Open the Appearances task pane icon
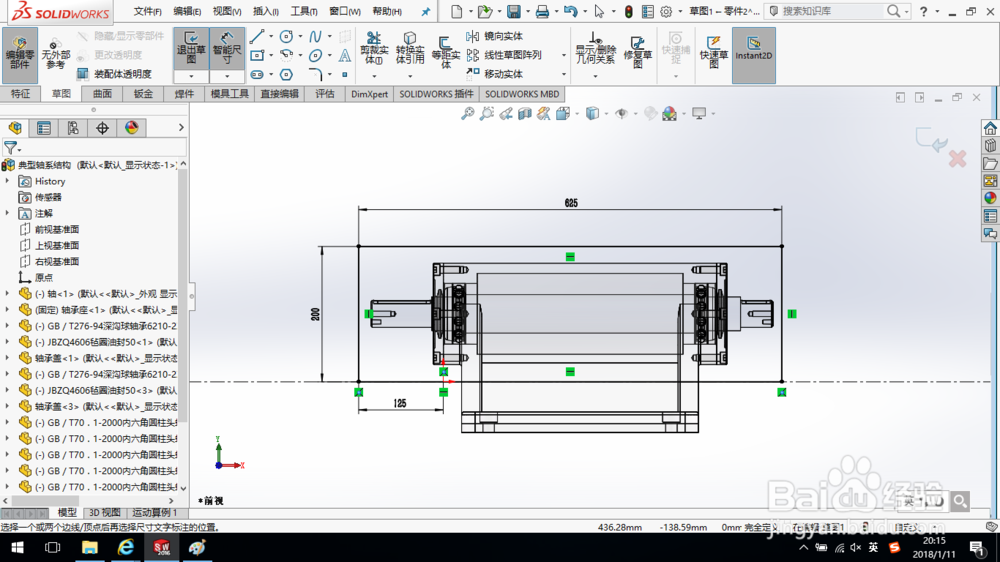1000x562 pixels. 990,198
